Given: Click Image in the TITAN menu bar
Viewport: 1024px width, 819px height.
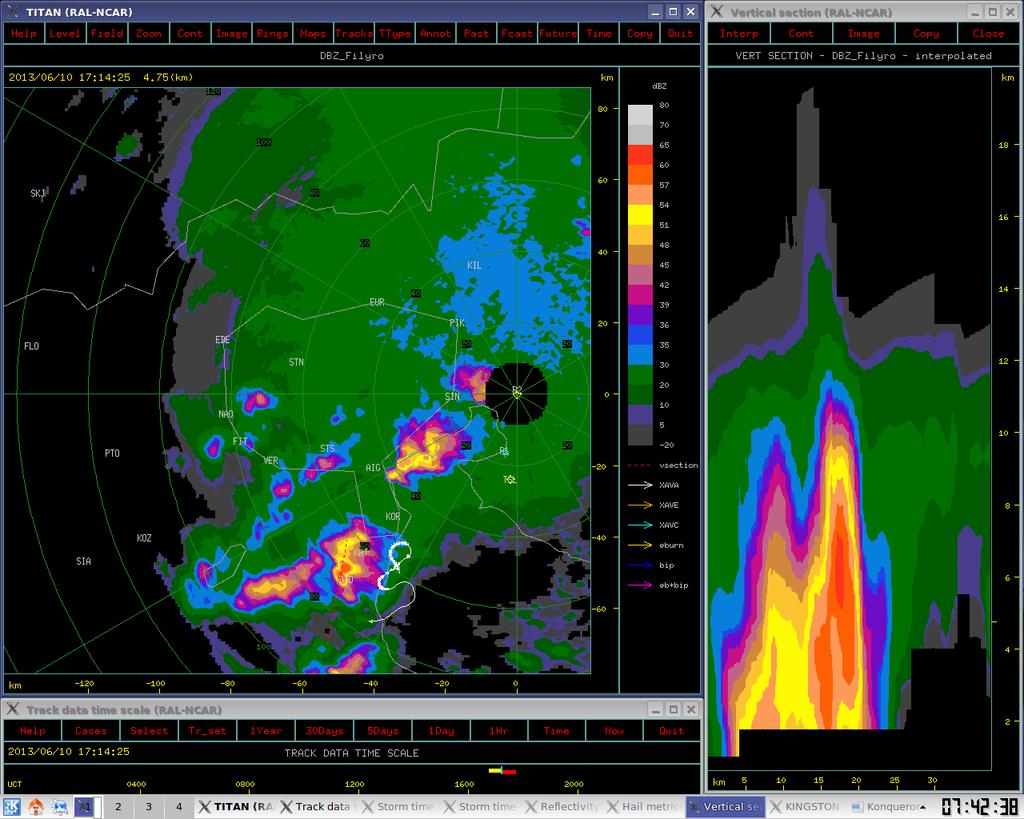Looking at the screenshot, I should click(x=232, y=33).
